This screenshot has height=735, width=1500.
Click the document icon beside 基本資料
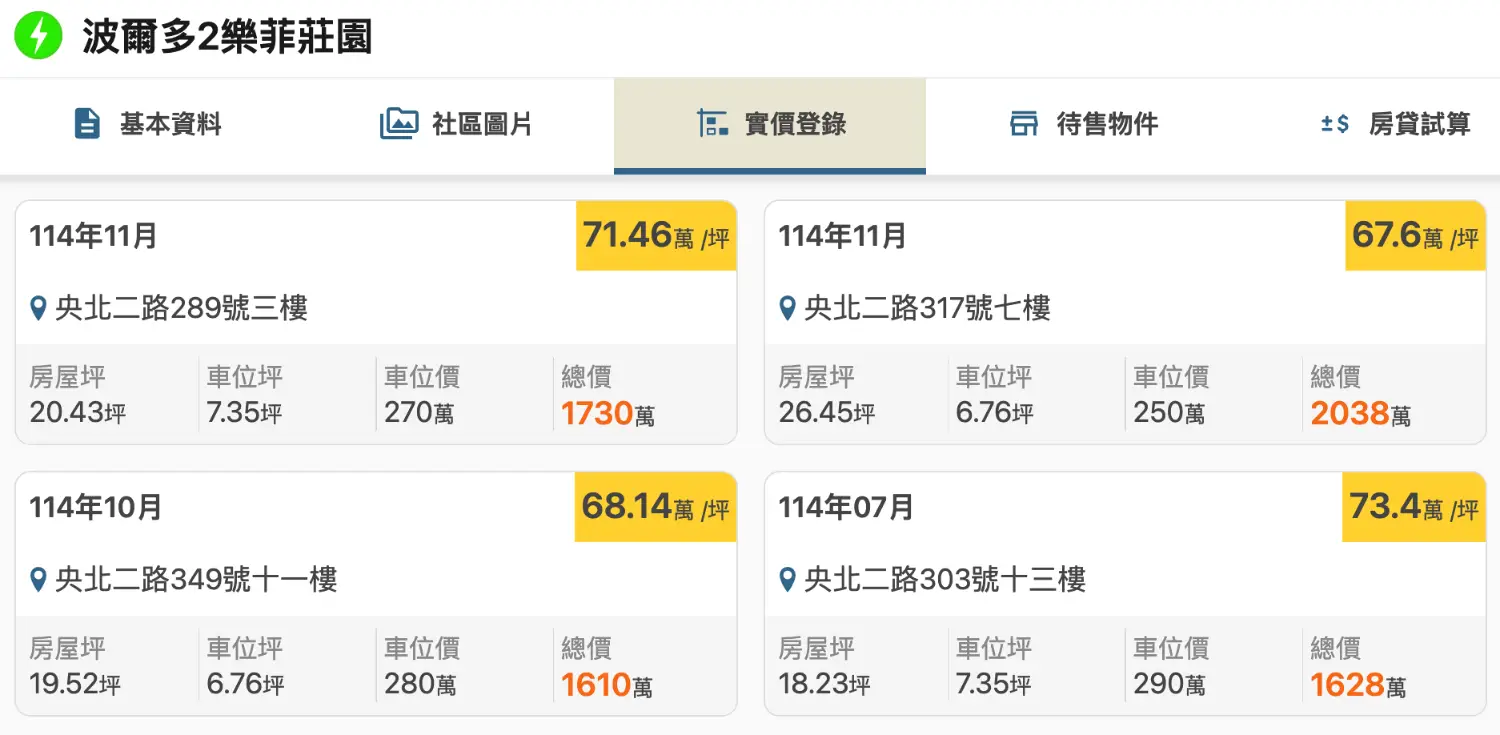tap(88, 124)
